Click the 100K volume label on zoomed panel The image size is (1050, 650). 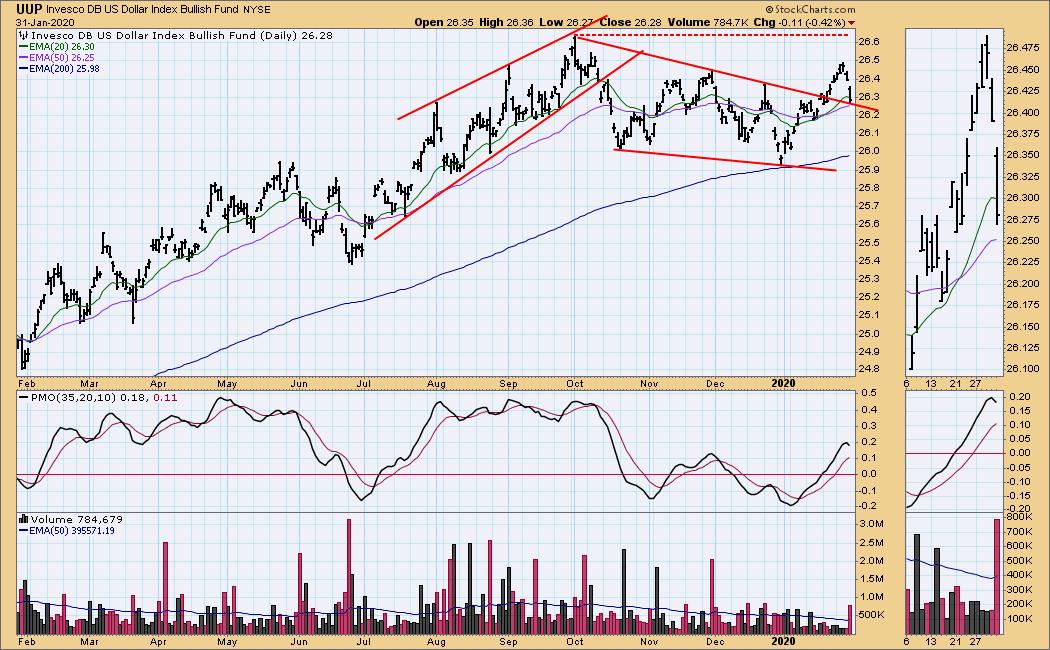point(1019,619)
